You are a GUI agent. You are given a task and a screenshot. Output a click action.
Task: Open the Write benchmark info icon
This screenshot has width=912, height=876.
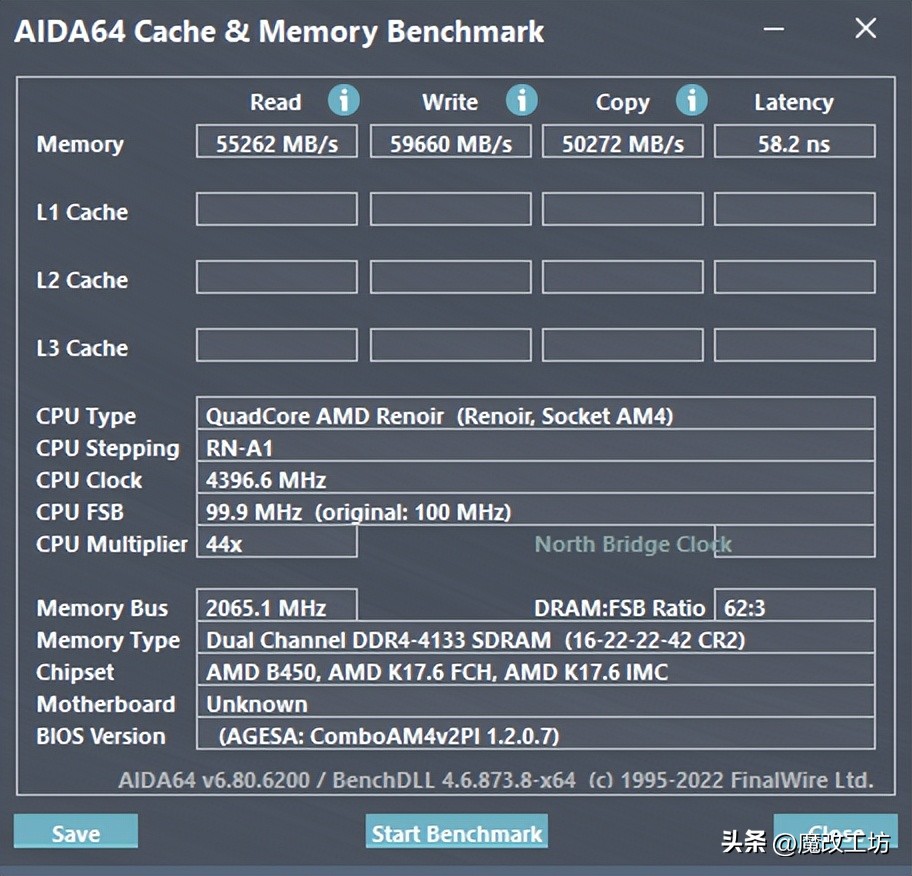tap(521, 100)
